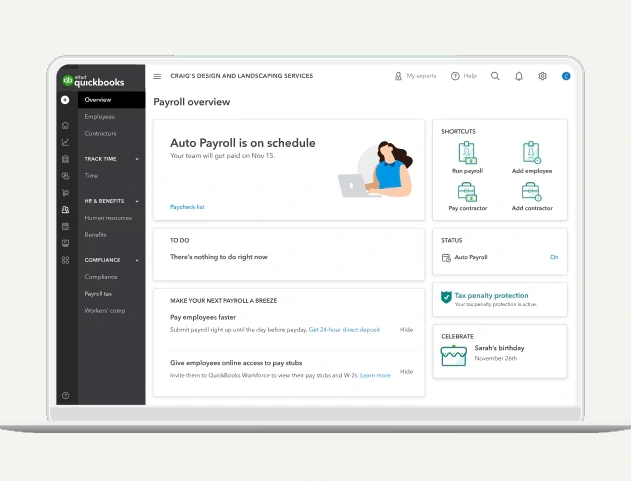This screenshot has height=481, width=631.
Task: Open the Compliance menu item under the Compliance header
Action: tap(101, 277)
